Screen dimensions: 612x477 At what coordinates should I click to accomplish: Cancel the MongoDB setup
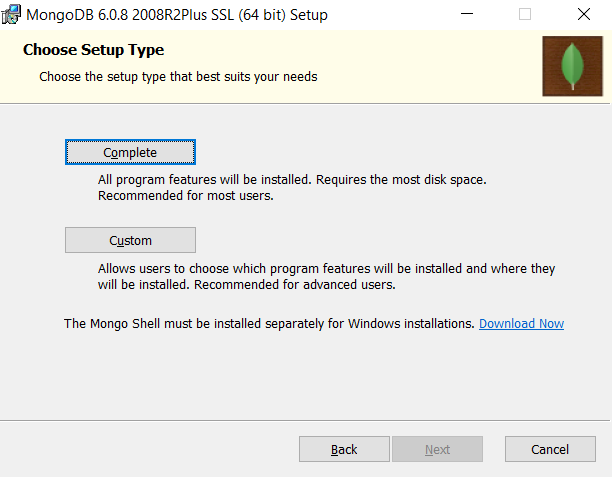pos(550,449)
